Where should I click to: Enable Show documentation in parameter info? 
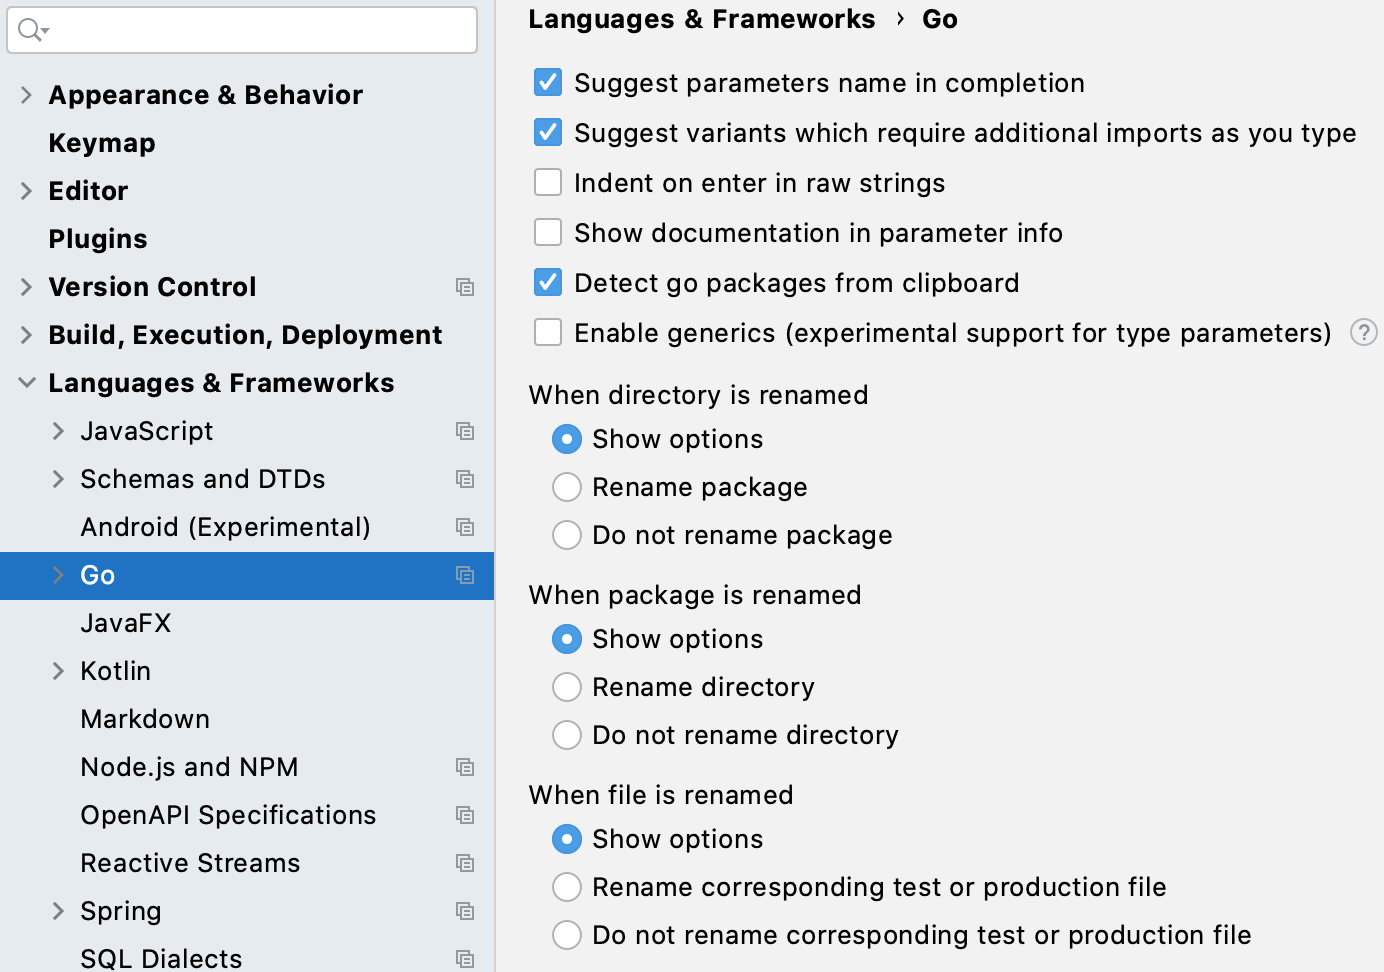pyautogui.click(x=548, y=232)
